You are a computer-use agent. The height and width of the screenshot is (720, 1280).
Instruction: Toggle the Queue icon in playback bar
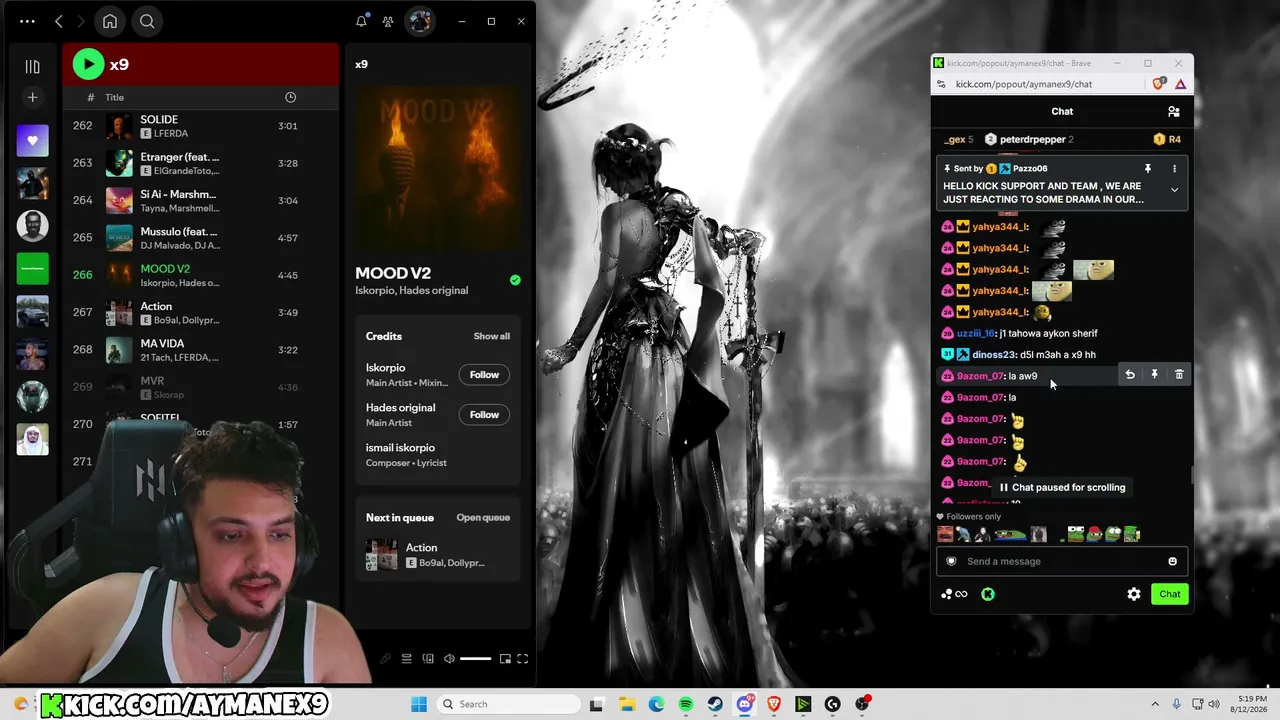(x=406, y=659)
